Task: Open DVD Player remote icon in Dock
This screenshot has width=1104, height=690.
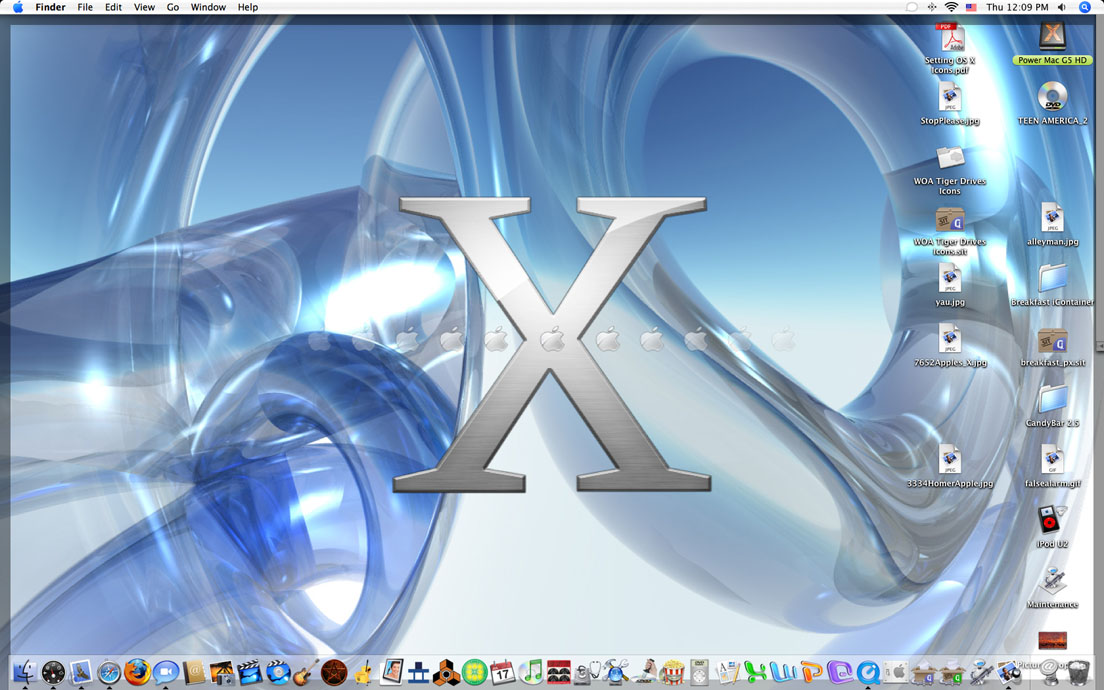Action: [699, 672]
